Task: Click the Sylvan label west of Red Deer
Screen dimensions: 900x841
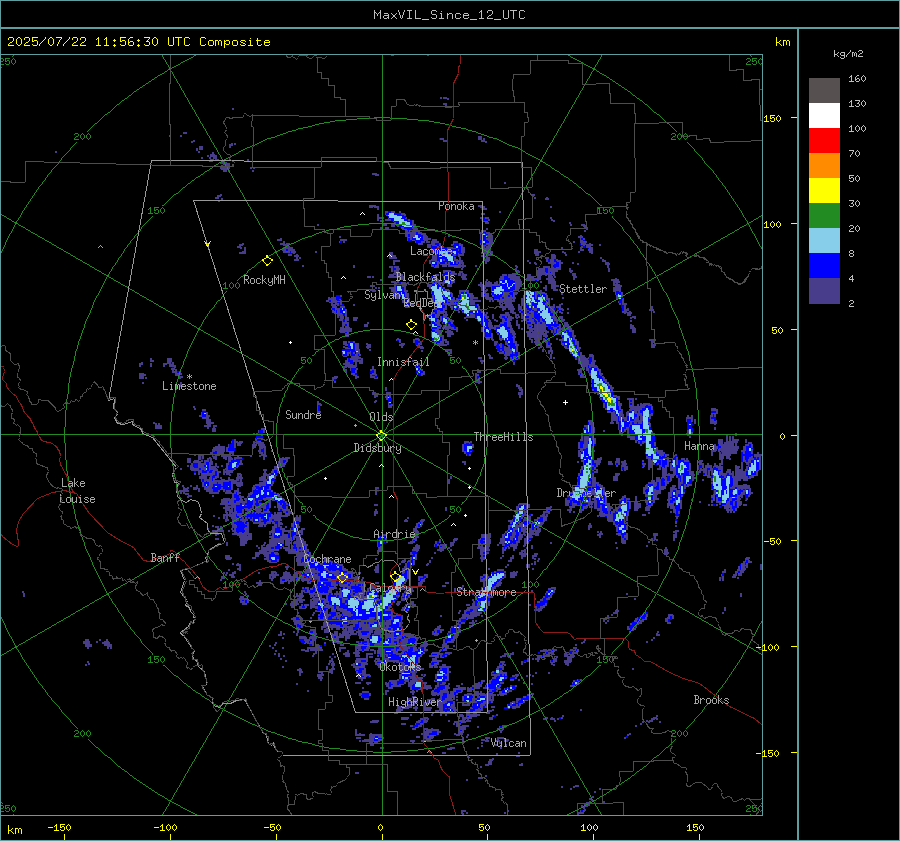Action: click(383, 295)
